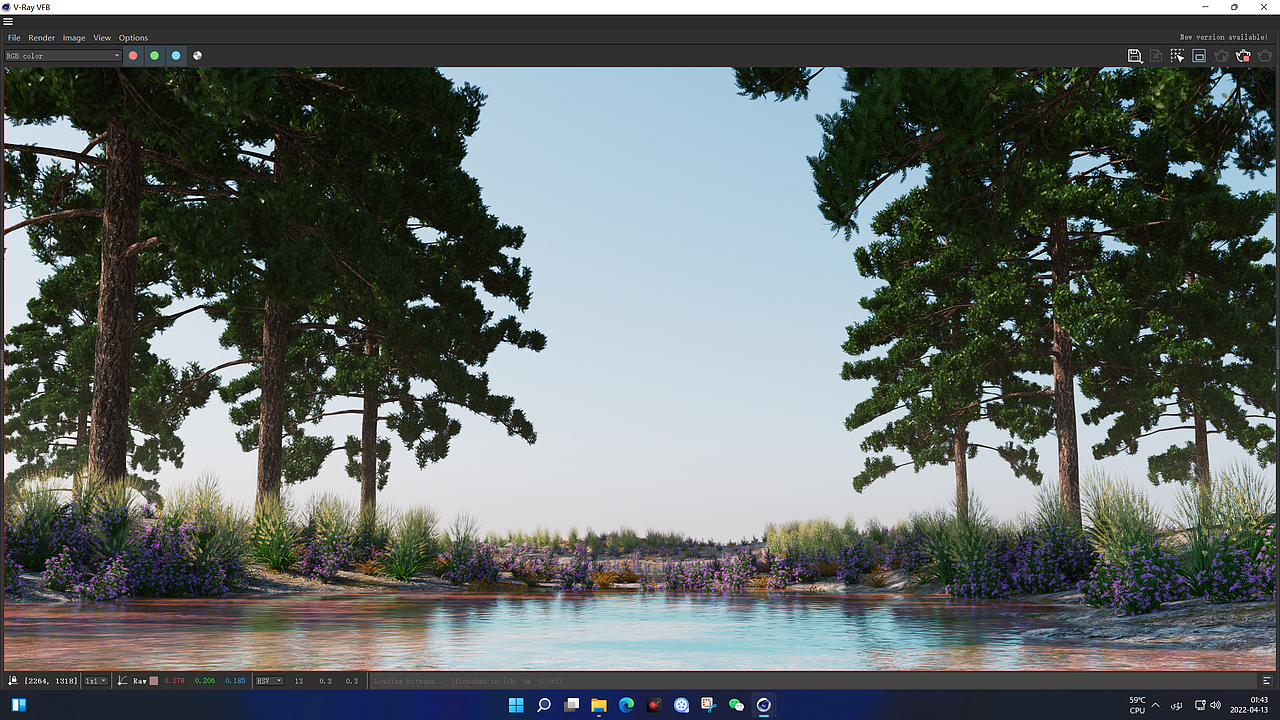This screenshot has width=1280, height=720.
Task: Open Task View on taskbar
Action: 571,705
